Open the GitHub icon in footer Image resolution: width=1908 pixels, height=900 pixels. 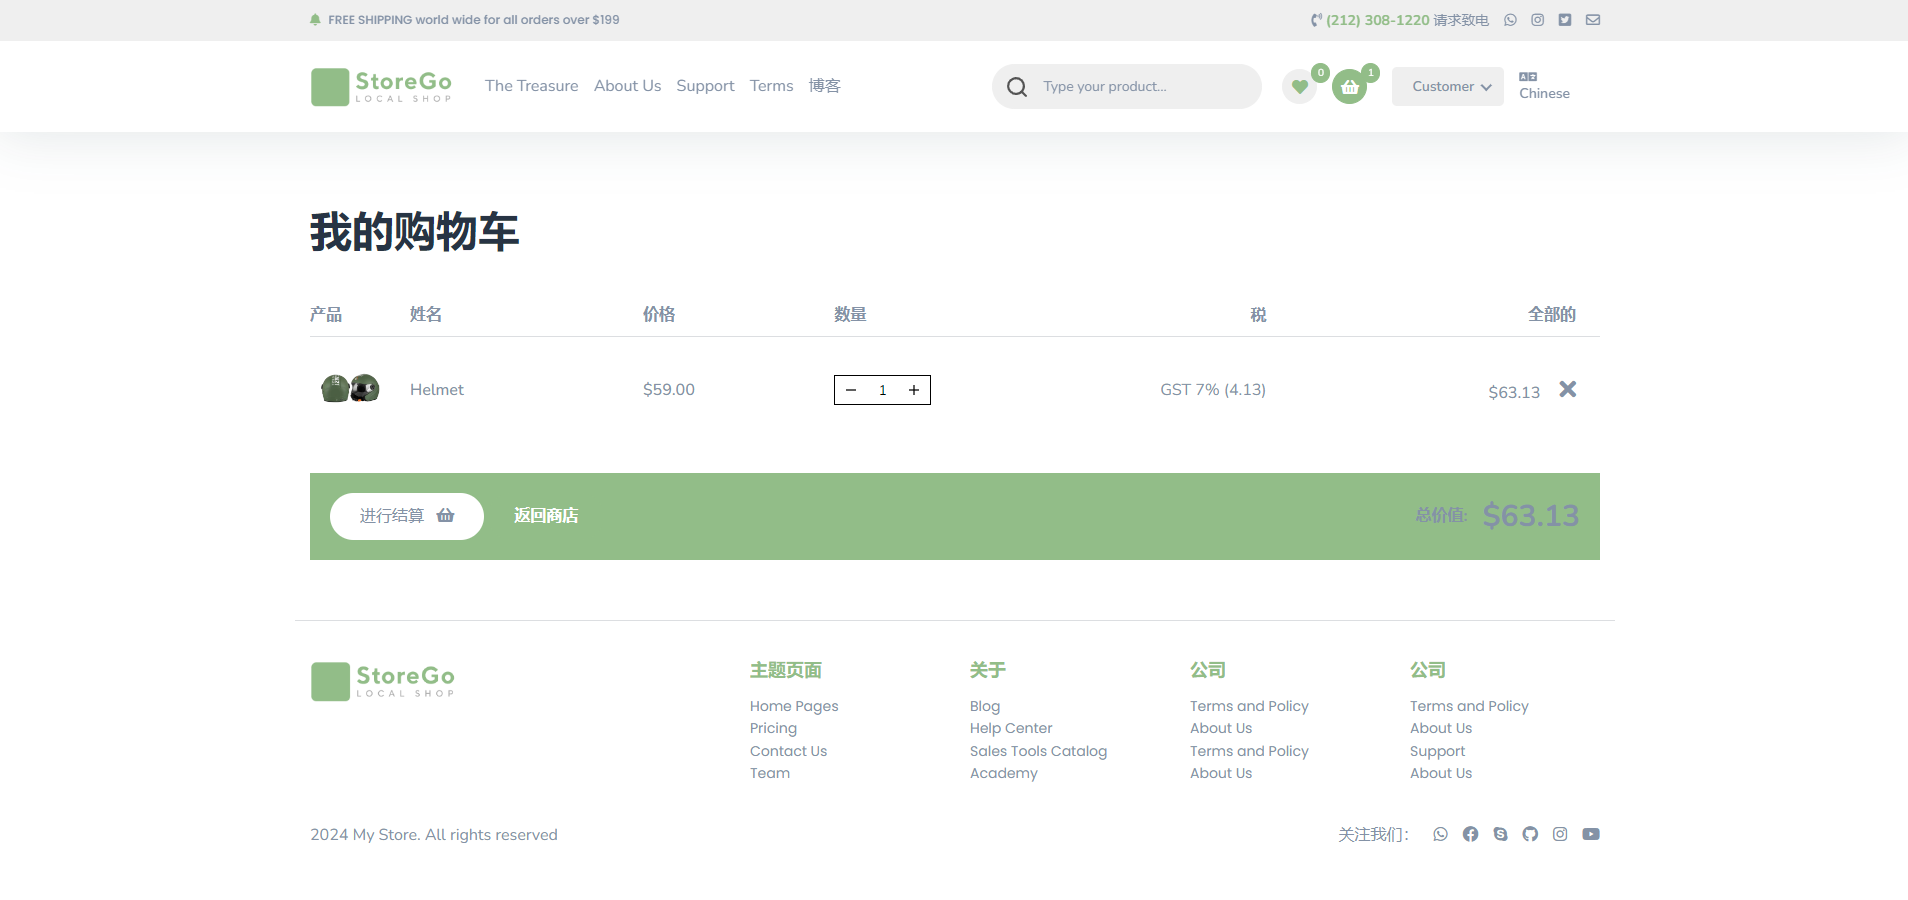pos(1530,834)
